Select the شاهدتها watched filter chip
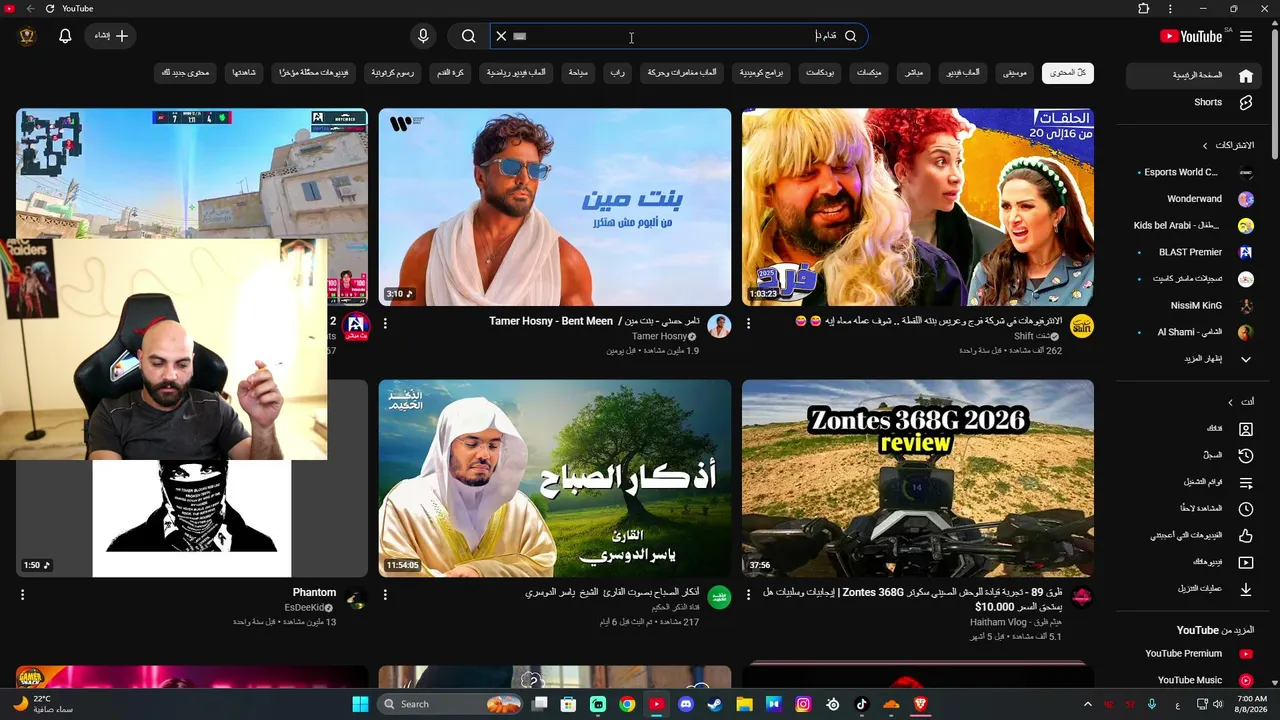Viewport: 1280px width, 720px height. click(244, 73)
